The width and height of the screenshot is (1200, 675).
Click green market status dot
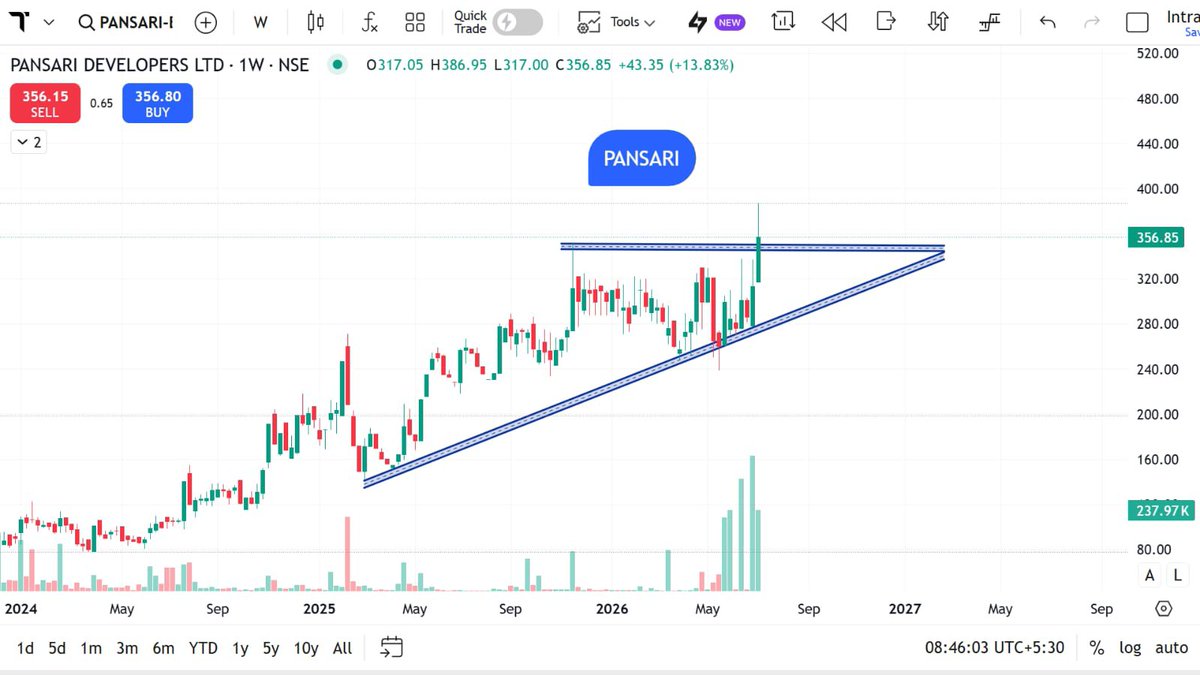[x=338, y=65]
